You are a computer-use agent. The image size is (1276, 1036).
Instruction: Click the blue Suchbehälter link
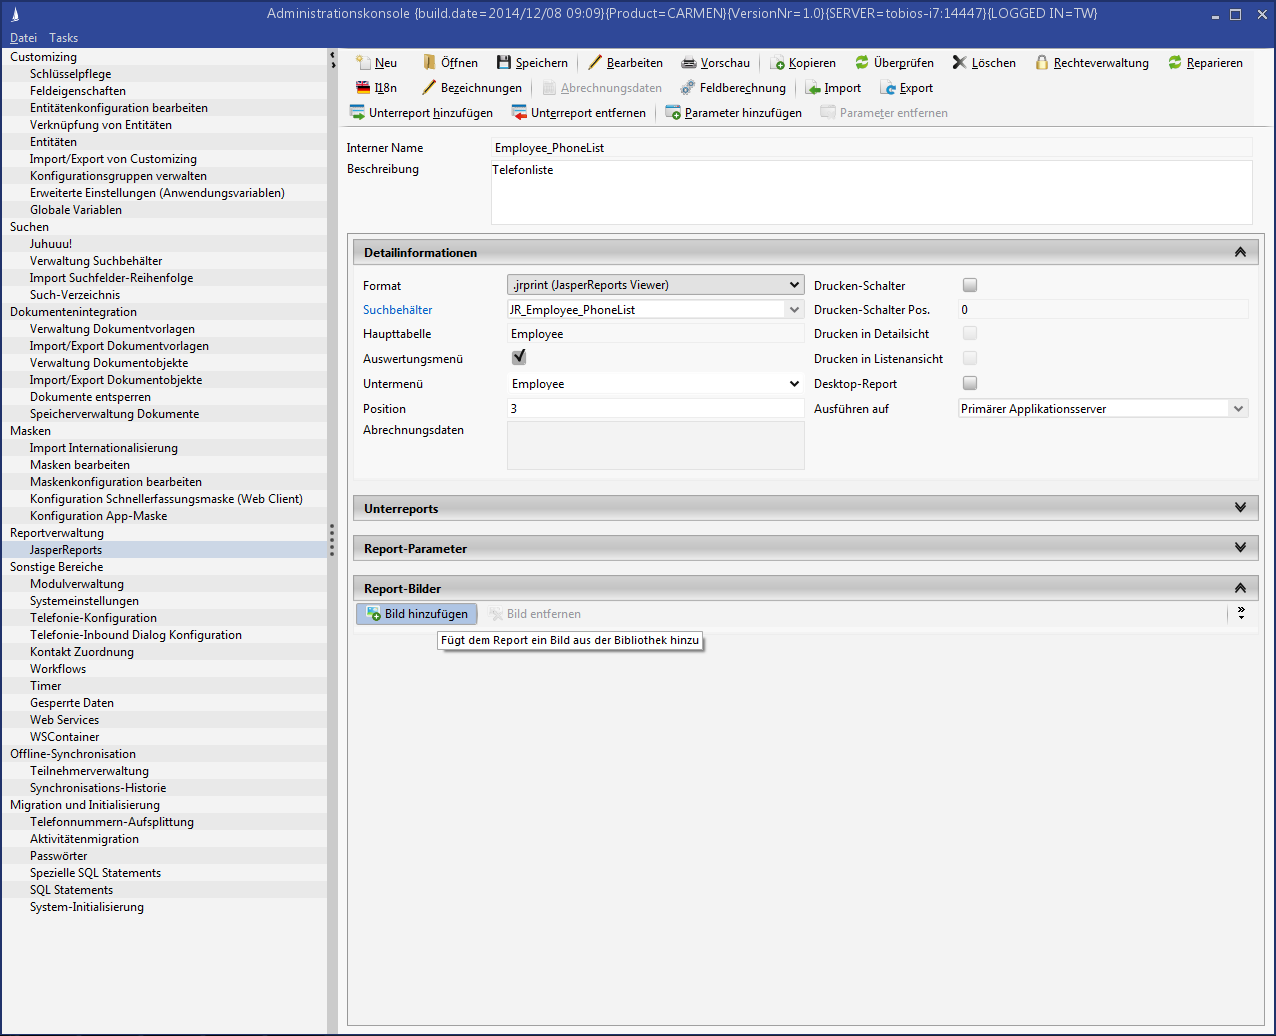[x=397, y=310]
